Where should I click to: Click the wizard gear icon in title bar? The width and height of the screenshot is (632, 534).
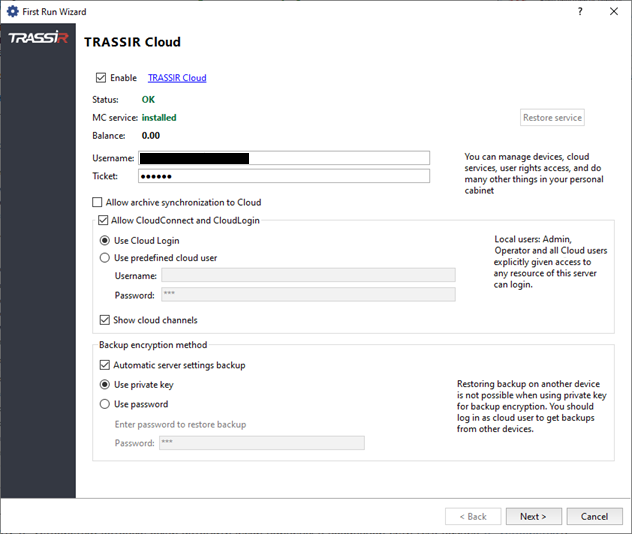tap(12, 12)
